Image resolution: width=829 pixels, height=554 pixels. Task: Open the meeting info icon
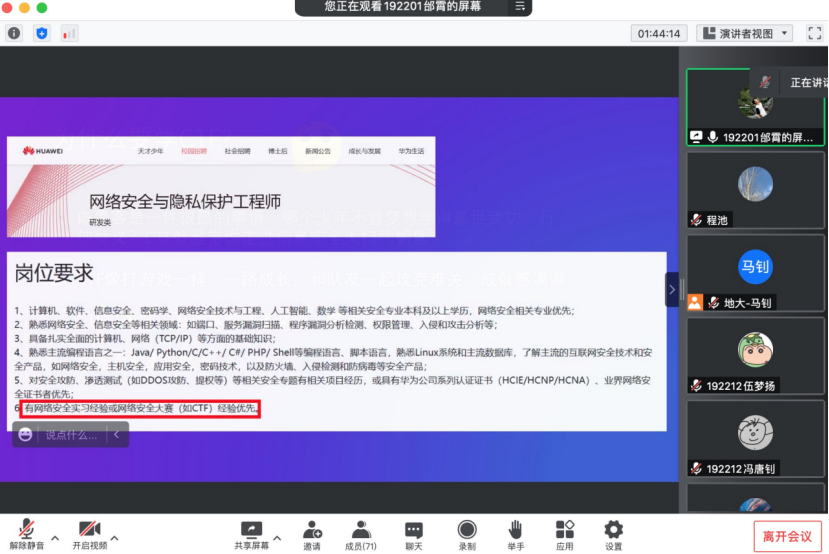point(14,33)
